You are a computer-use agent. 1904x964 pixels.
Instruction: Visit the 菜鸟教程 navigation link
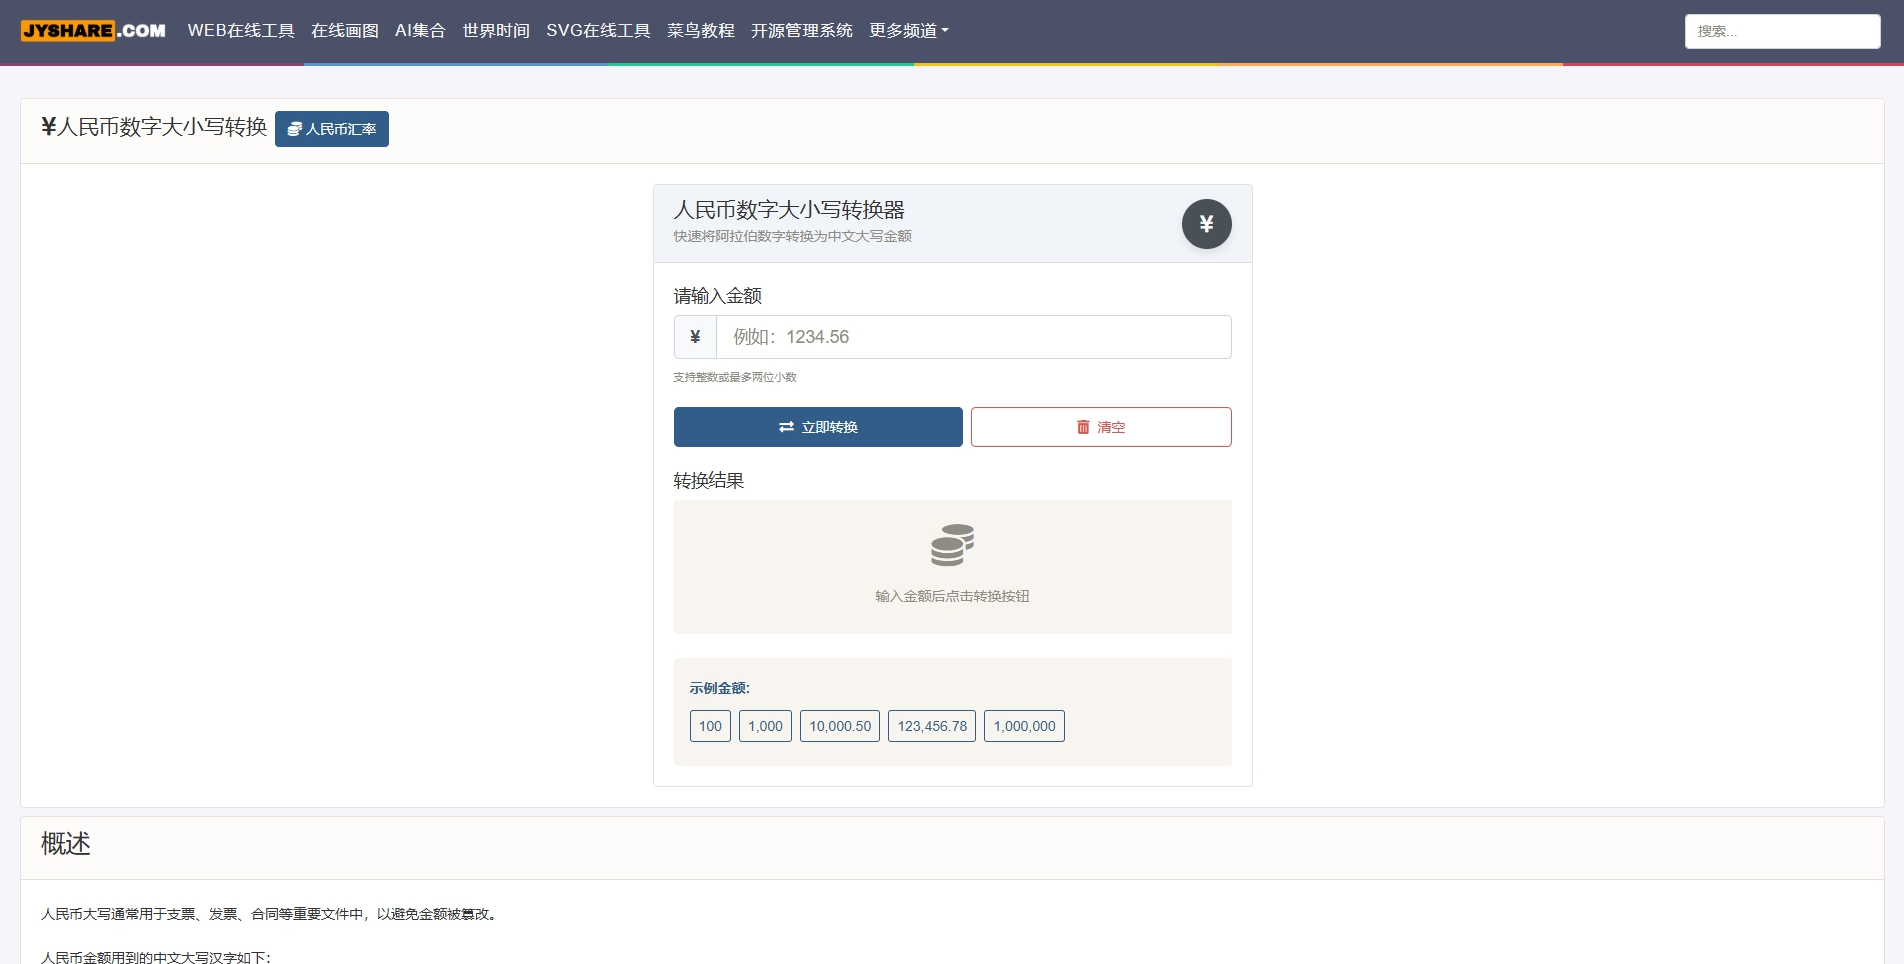pyautogui.click(x=701, y=31)
